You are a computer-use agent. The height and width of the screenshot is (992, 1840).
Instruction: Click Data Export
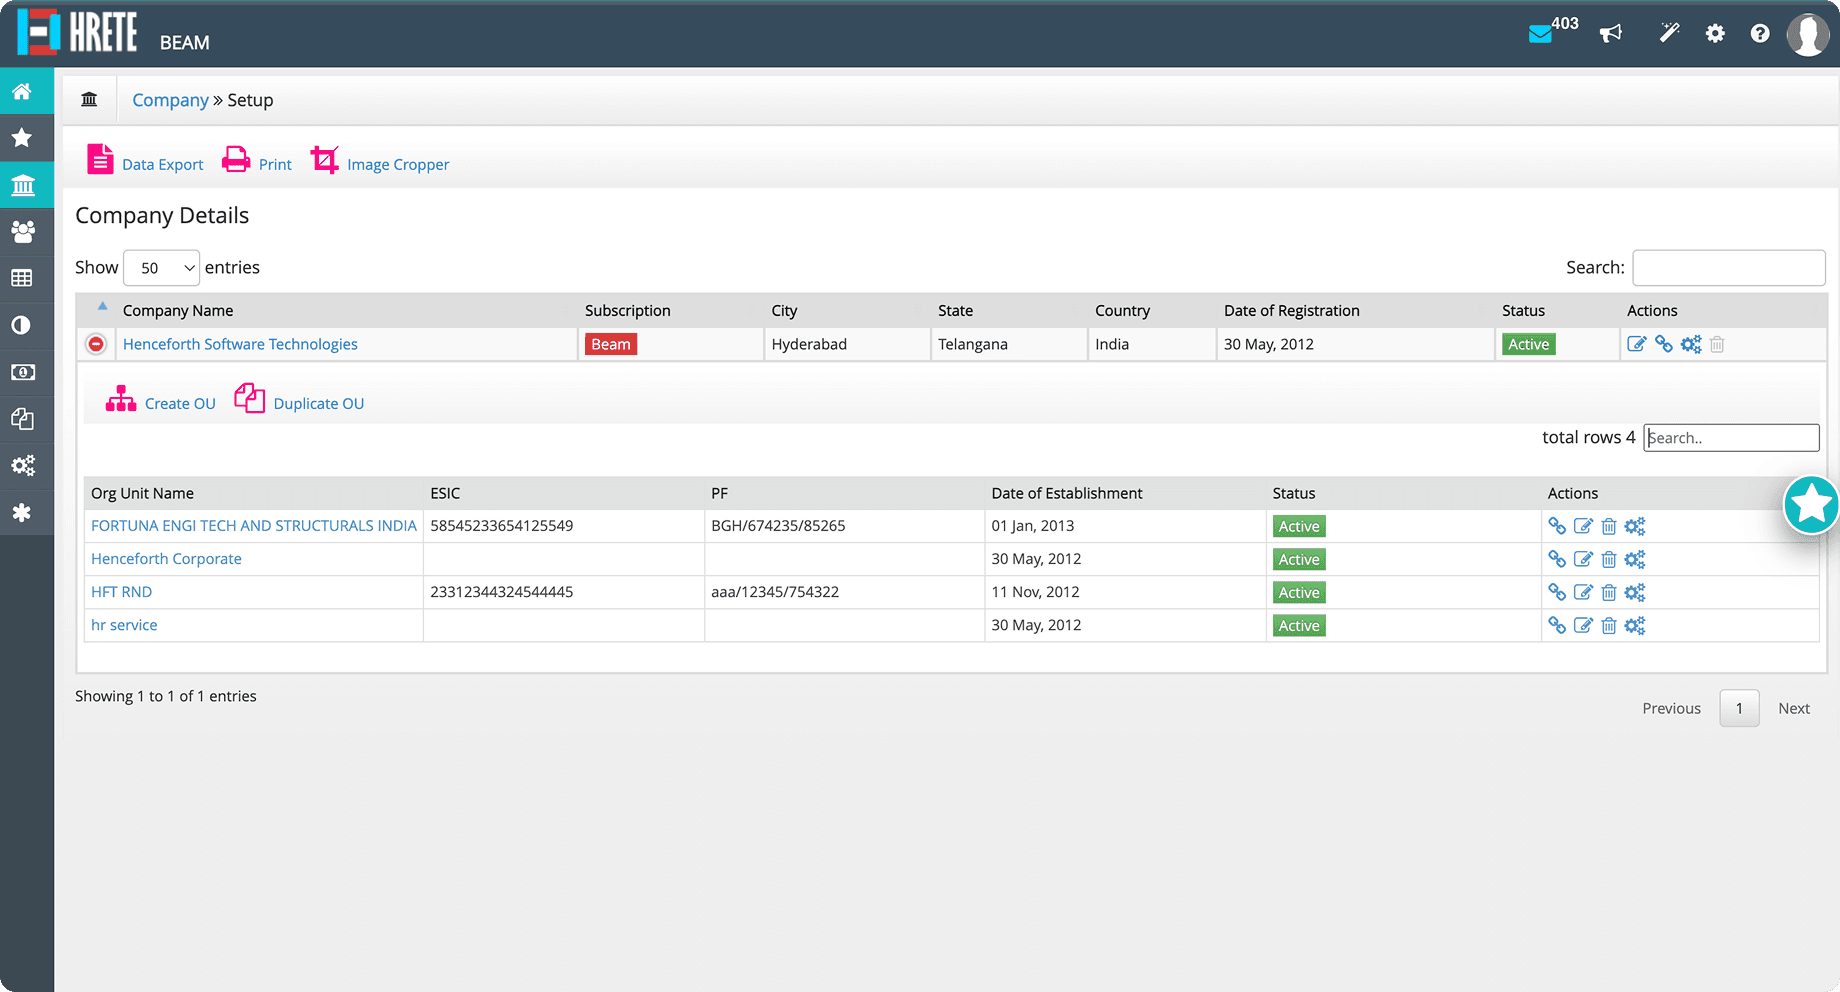tap(145, 161)
